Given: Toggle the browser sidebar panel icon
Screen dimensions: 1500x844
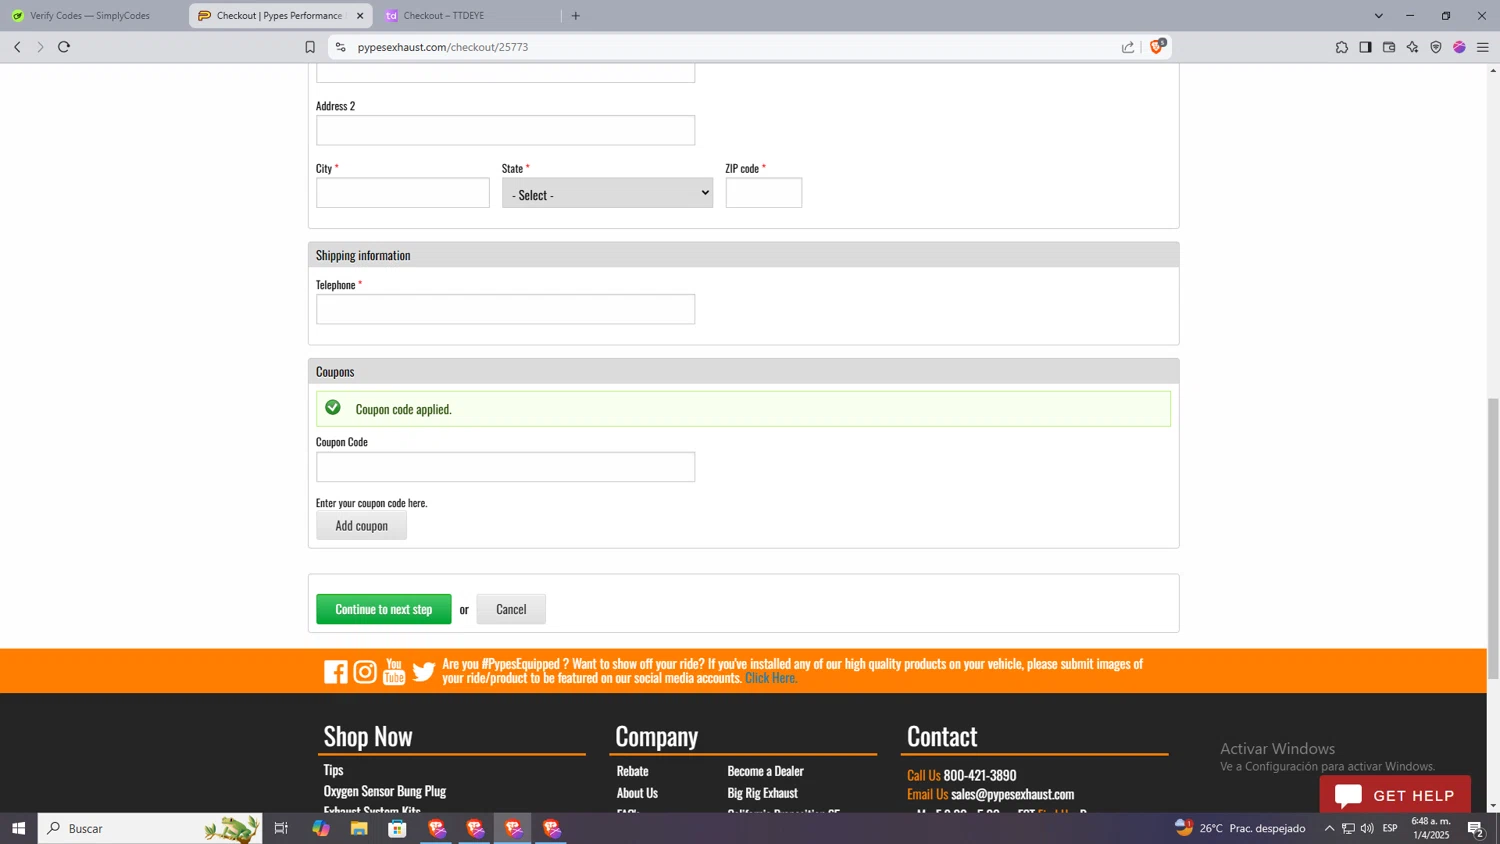Looking at the screenshot, I should pos(1365,47).
